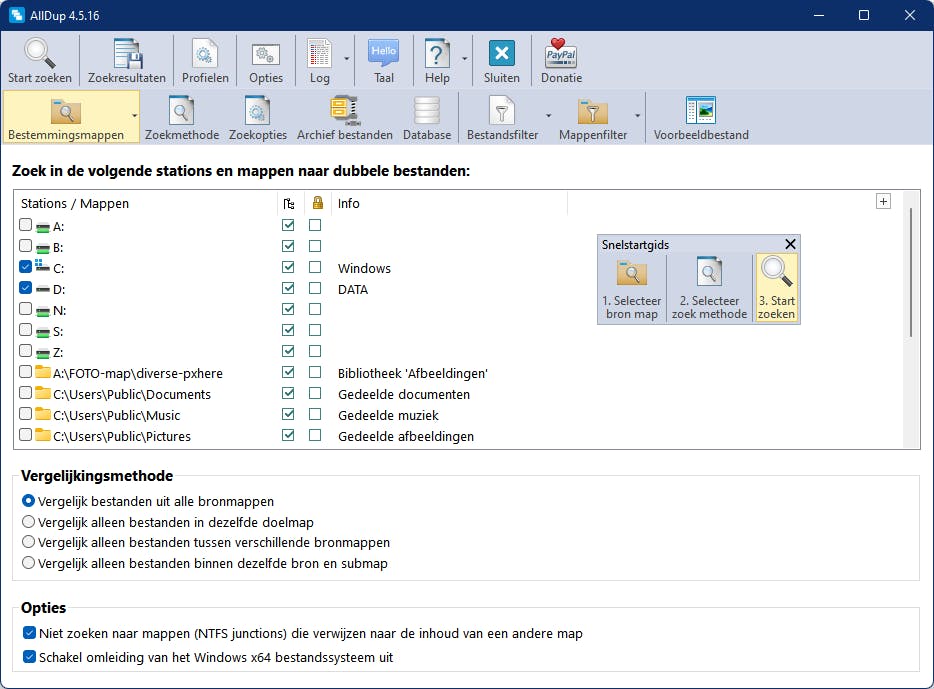This screenshot has width=934, height=689.
Task: Select 'Vergelijk alleen bestanden in dezelfde doelmap'
Action: tap(29, 522)
